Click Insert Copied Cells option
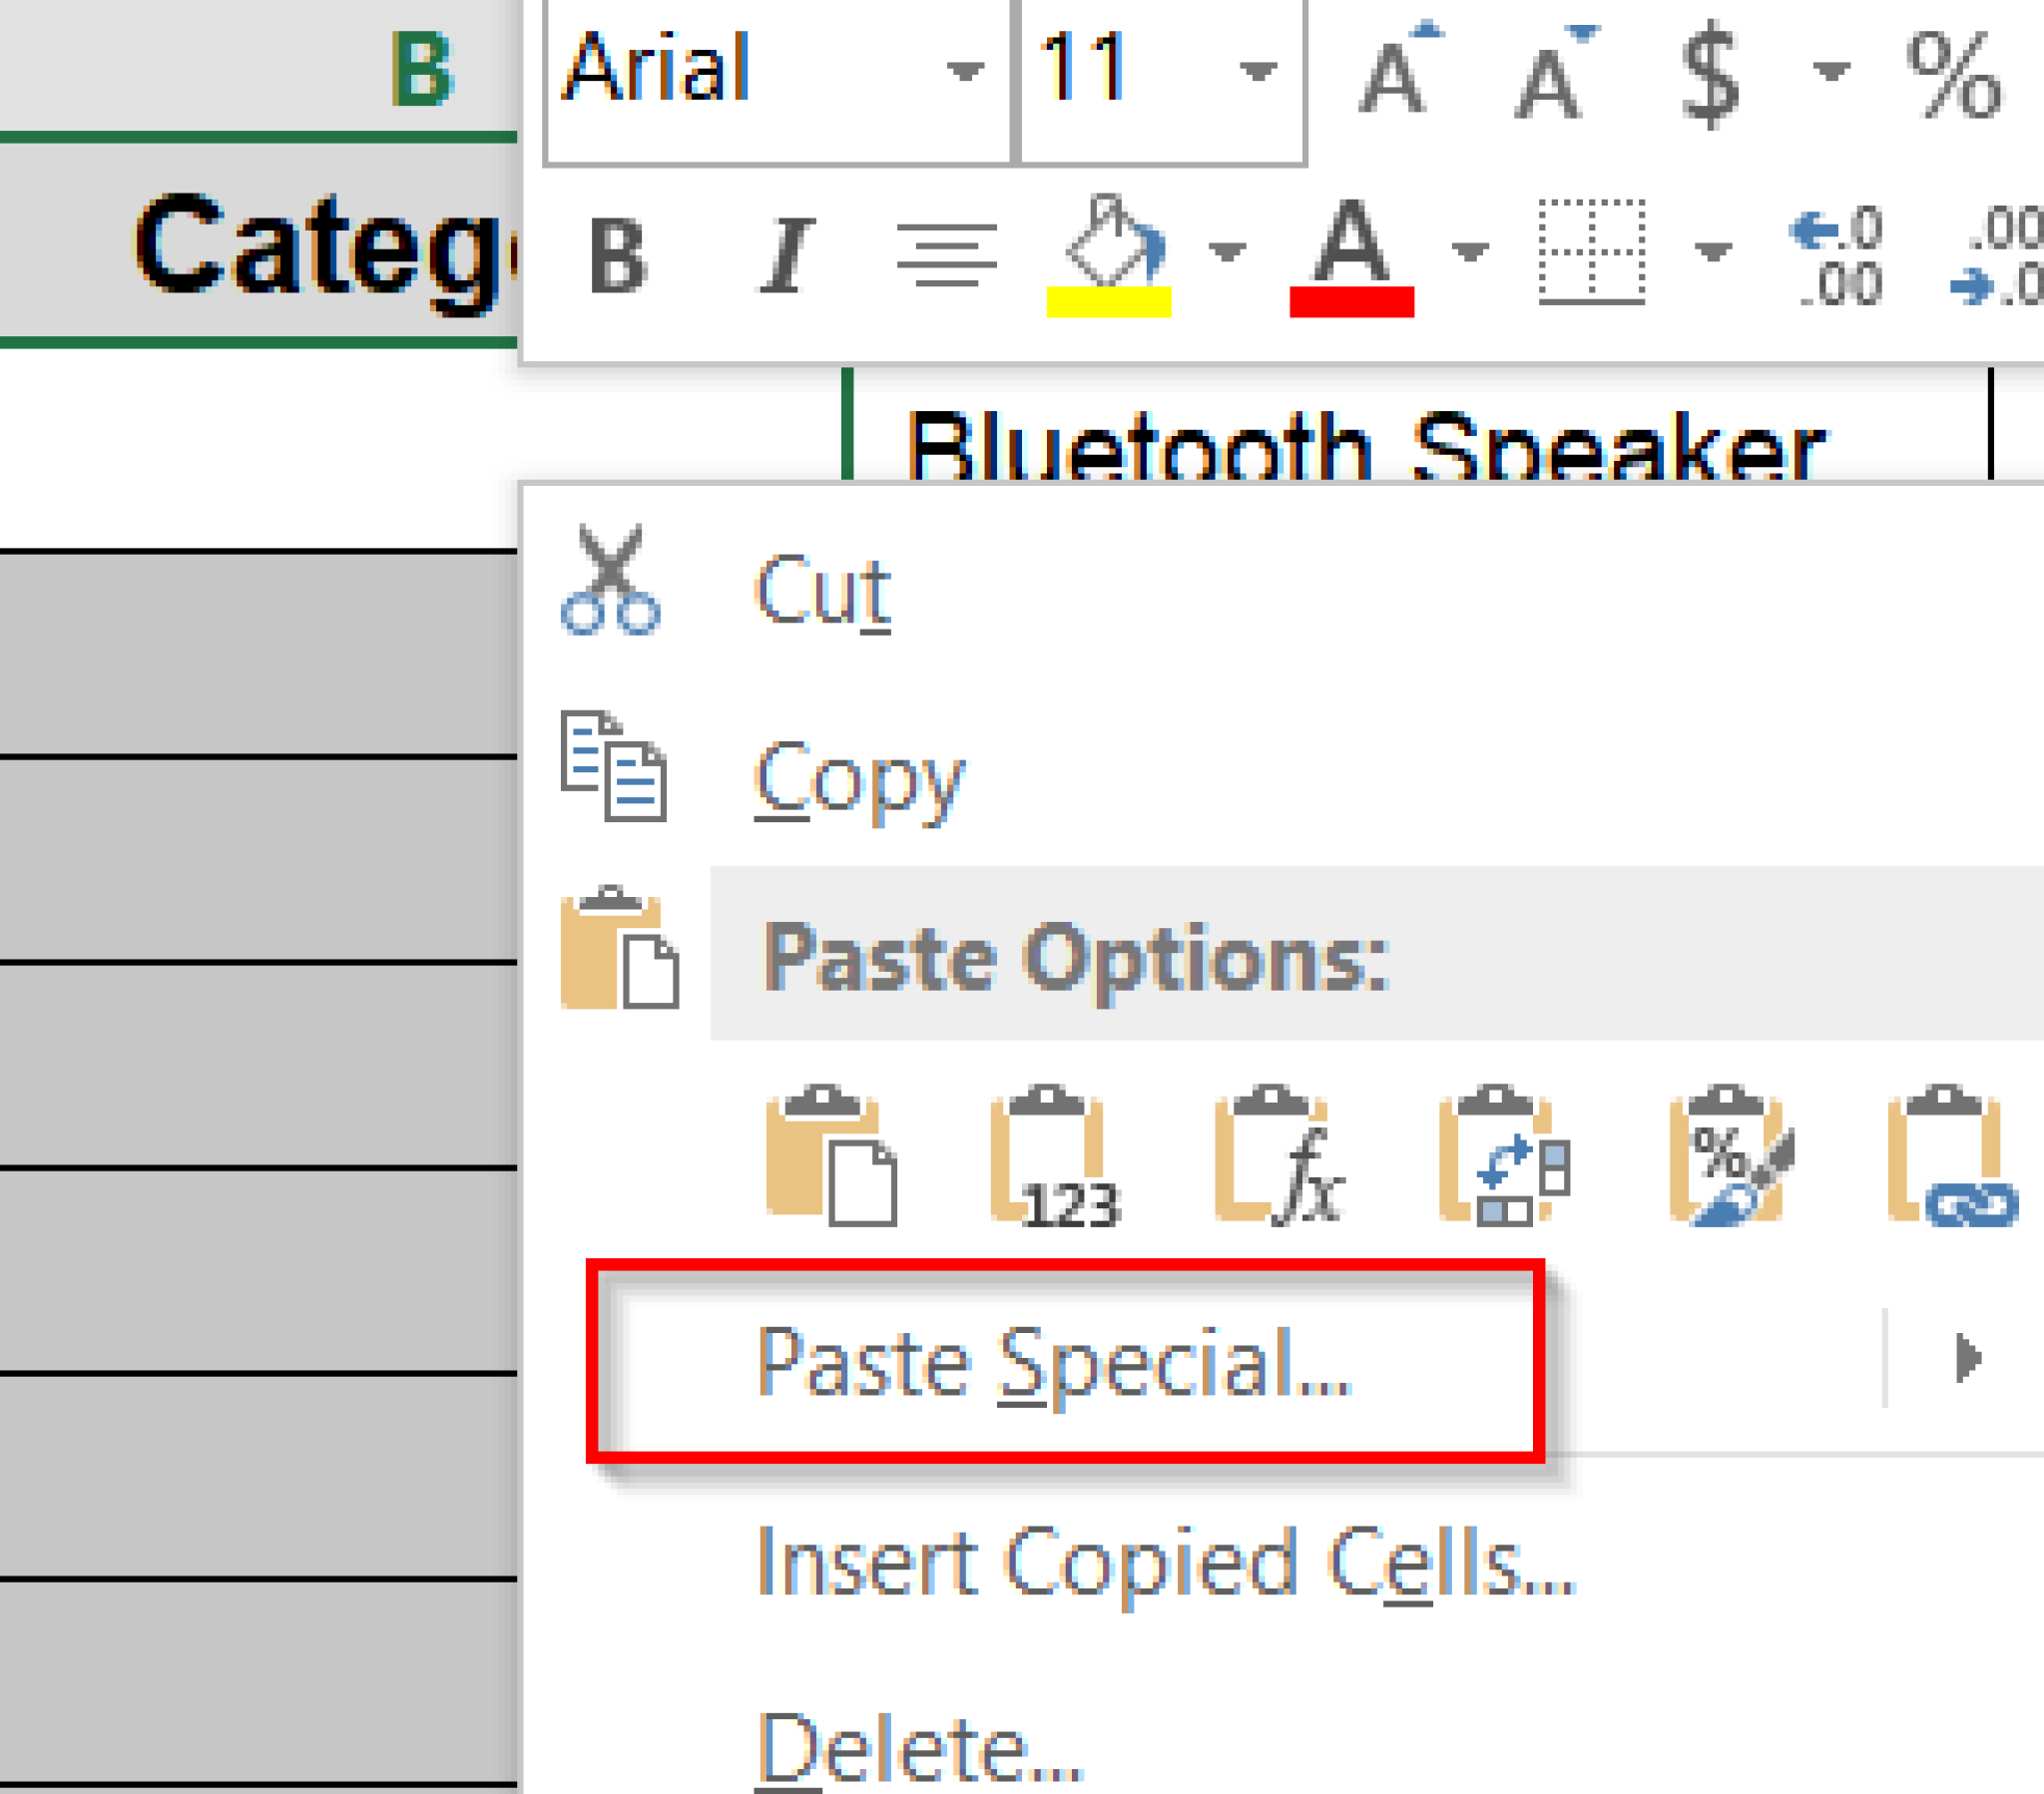 1165,1562
